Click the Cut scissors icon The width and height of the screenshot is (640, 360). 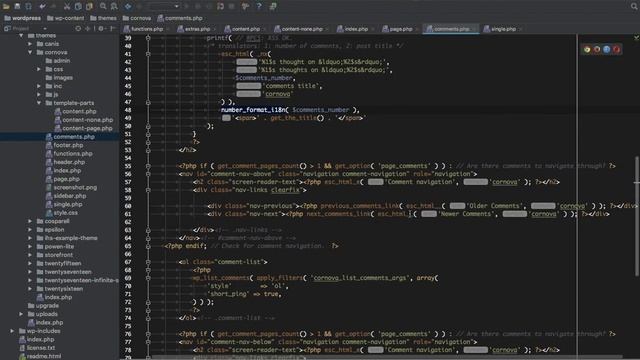click(67, 6)
